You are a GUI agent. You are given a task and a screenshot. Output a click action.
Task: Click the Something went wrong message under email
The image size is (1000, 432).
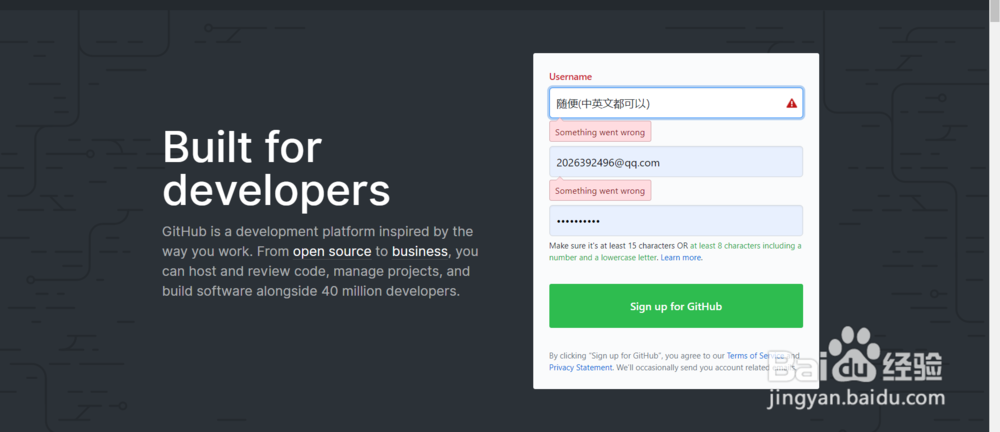pyautogui.click(x=600, y=191)
